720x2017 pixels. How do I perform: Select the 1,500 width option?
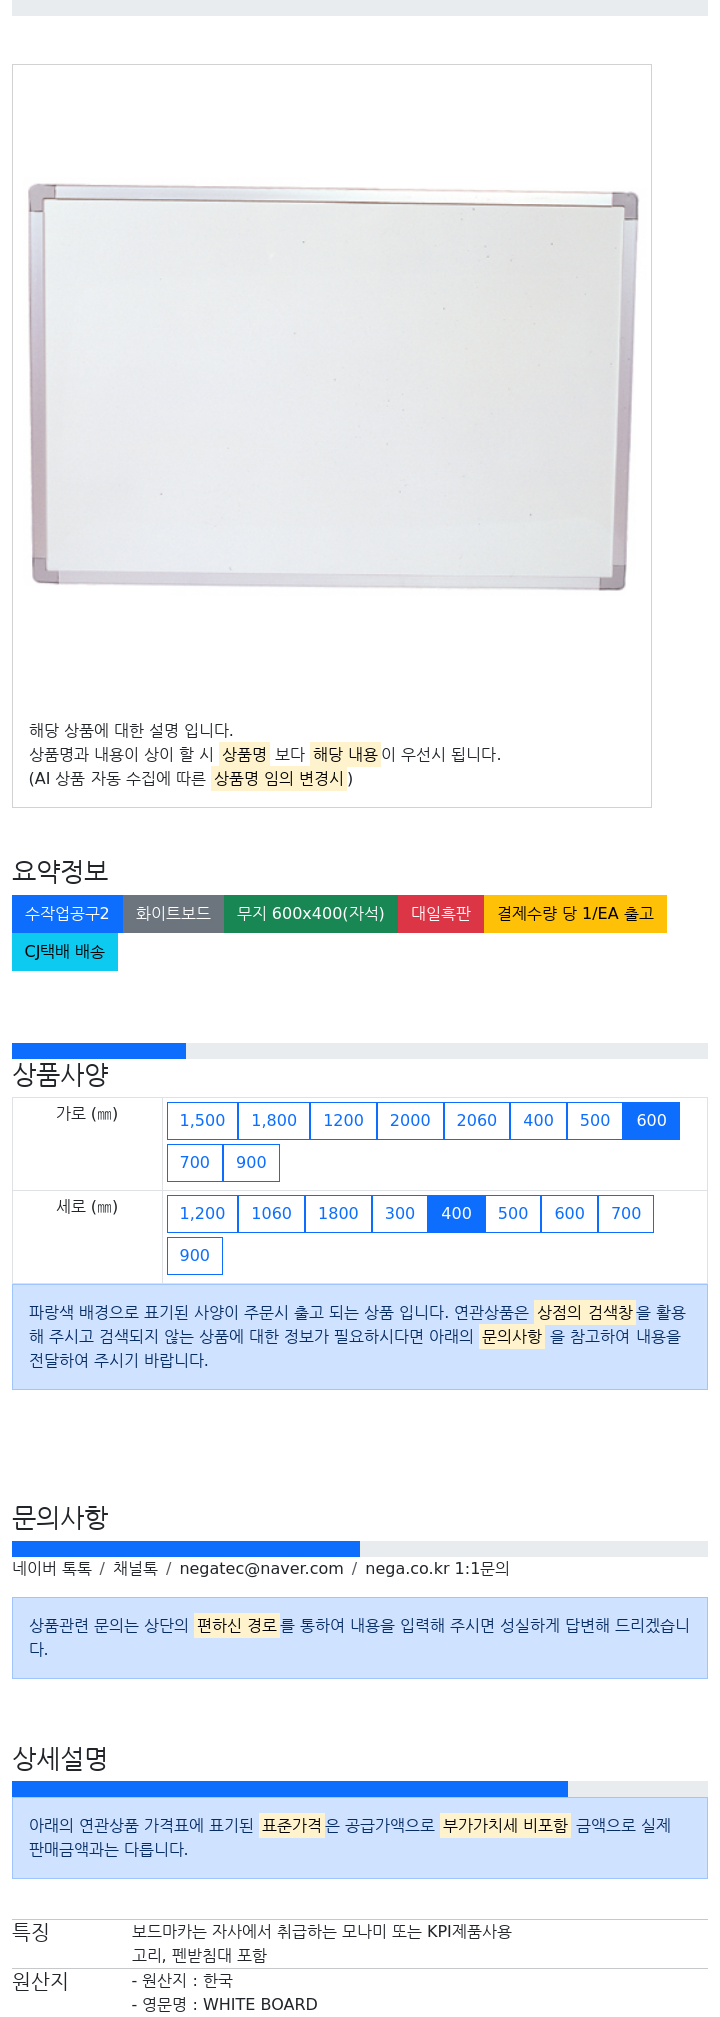(202, 1120)
